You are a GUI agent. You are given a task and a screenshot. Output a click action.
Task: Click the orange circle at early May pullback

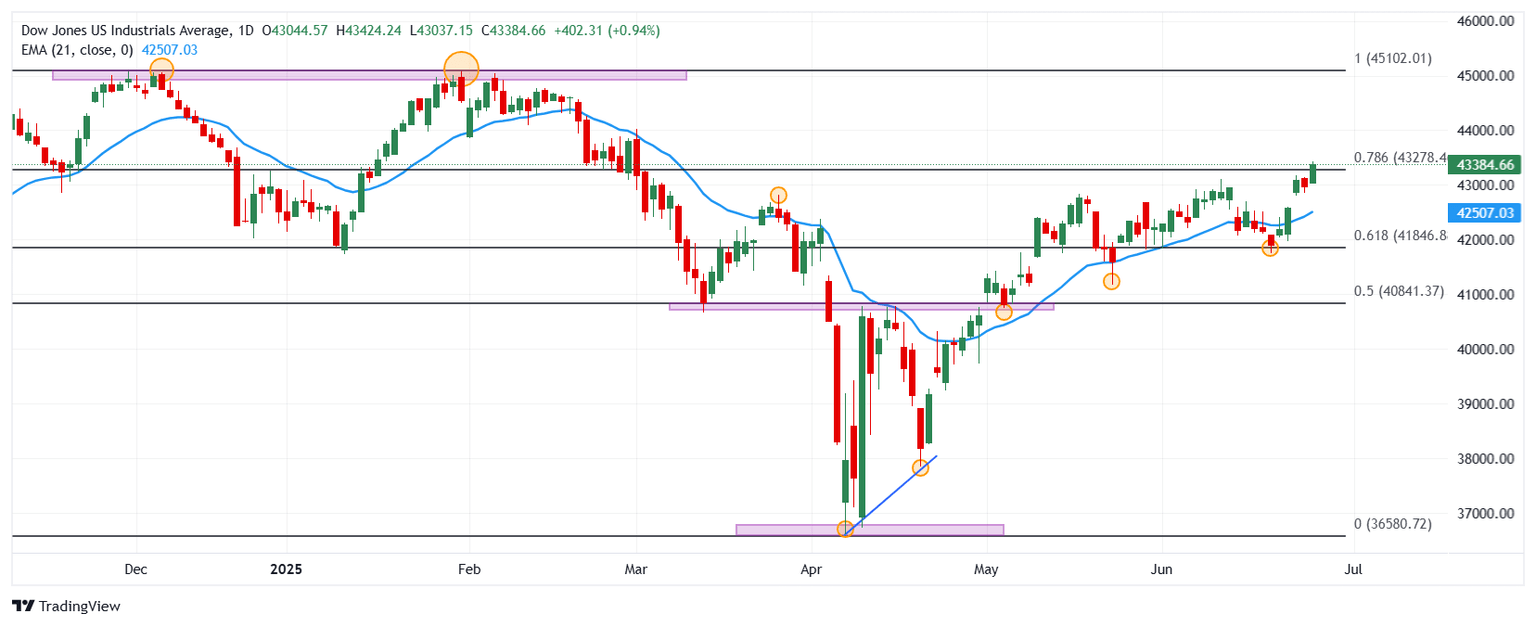1004,312
